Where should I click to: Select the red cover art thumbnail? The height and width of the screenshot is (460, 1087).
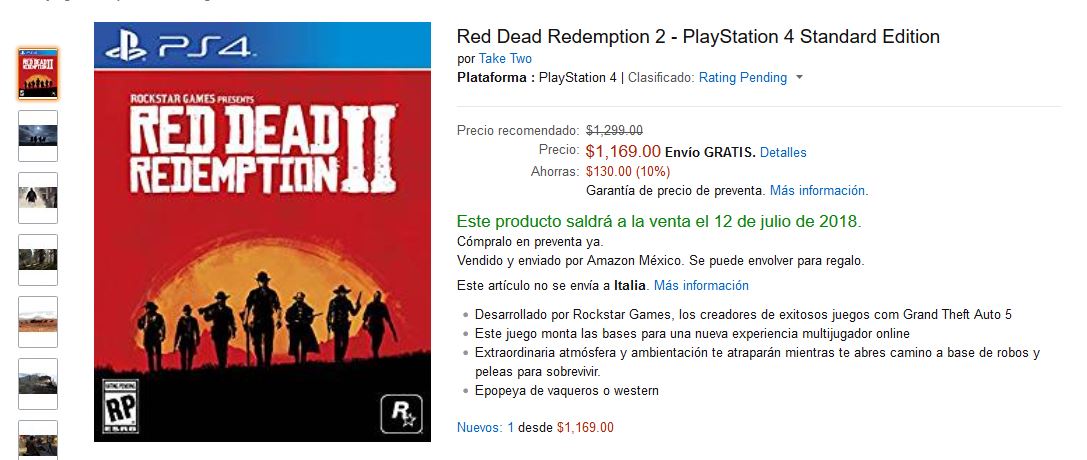[38, 74]
